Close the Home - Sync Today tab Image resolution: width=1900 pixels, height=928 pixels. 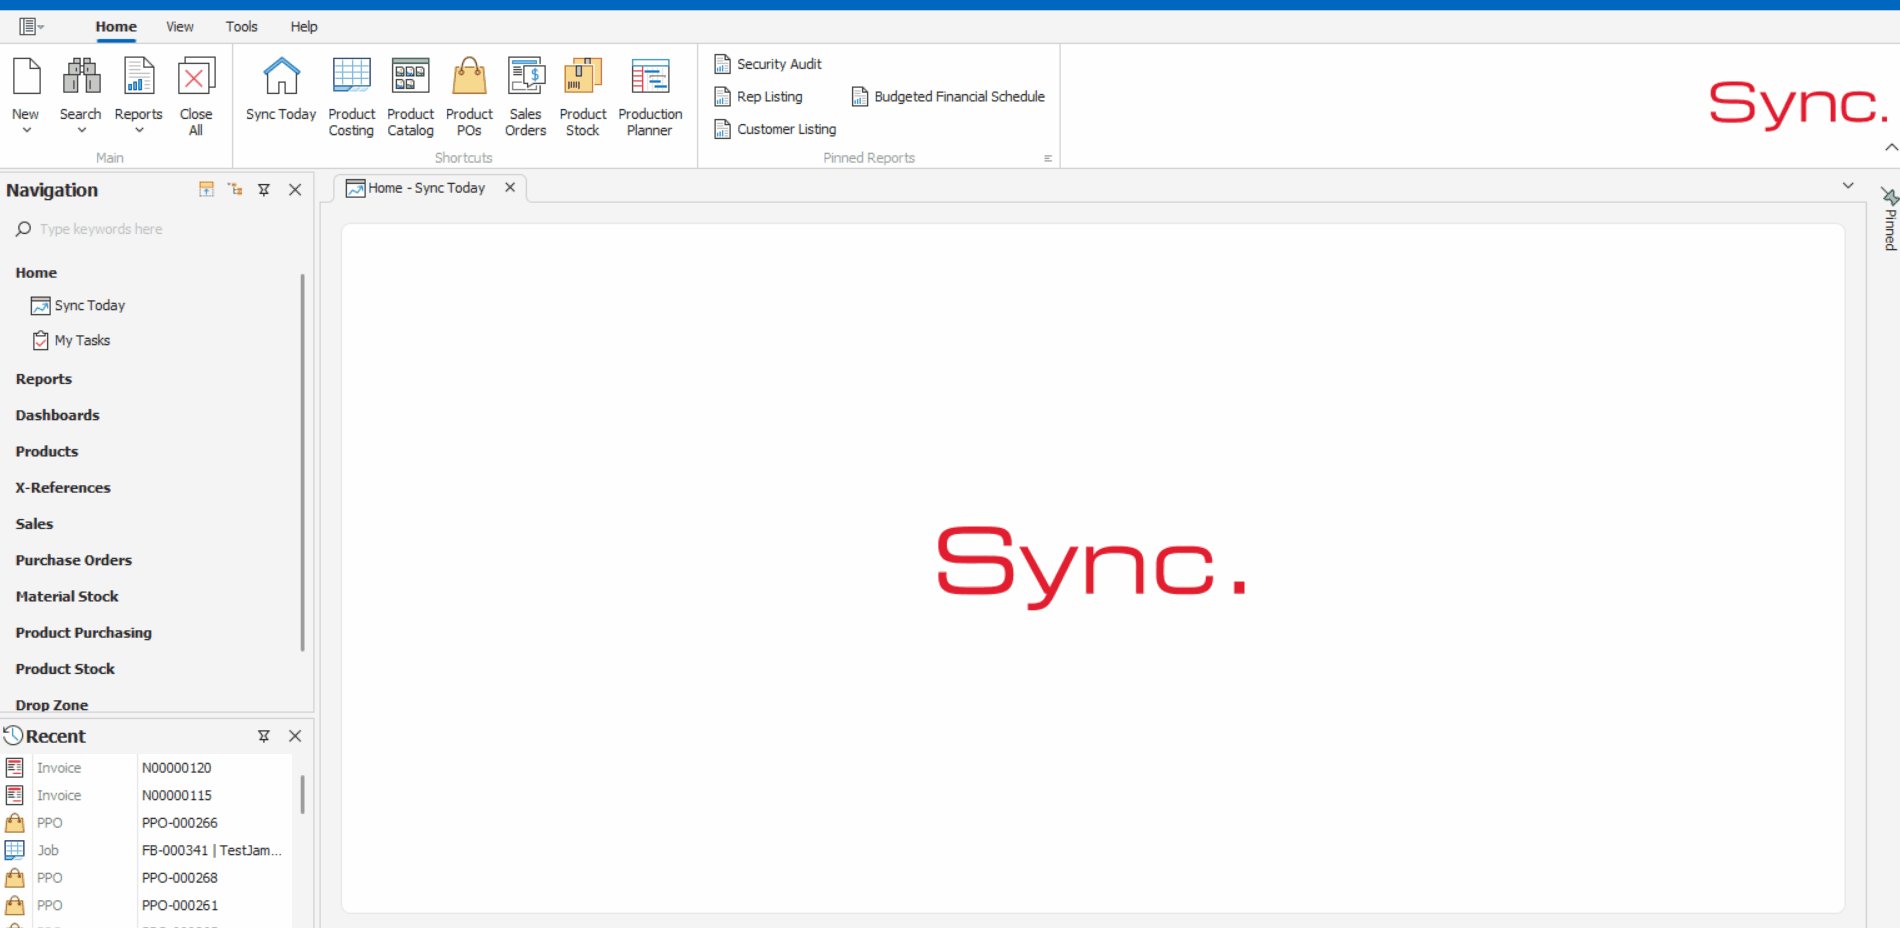click(510, 187)
